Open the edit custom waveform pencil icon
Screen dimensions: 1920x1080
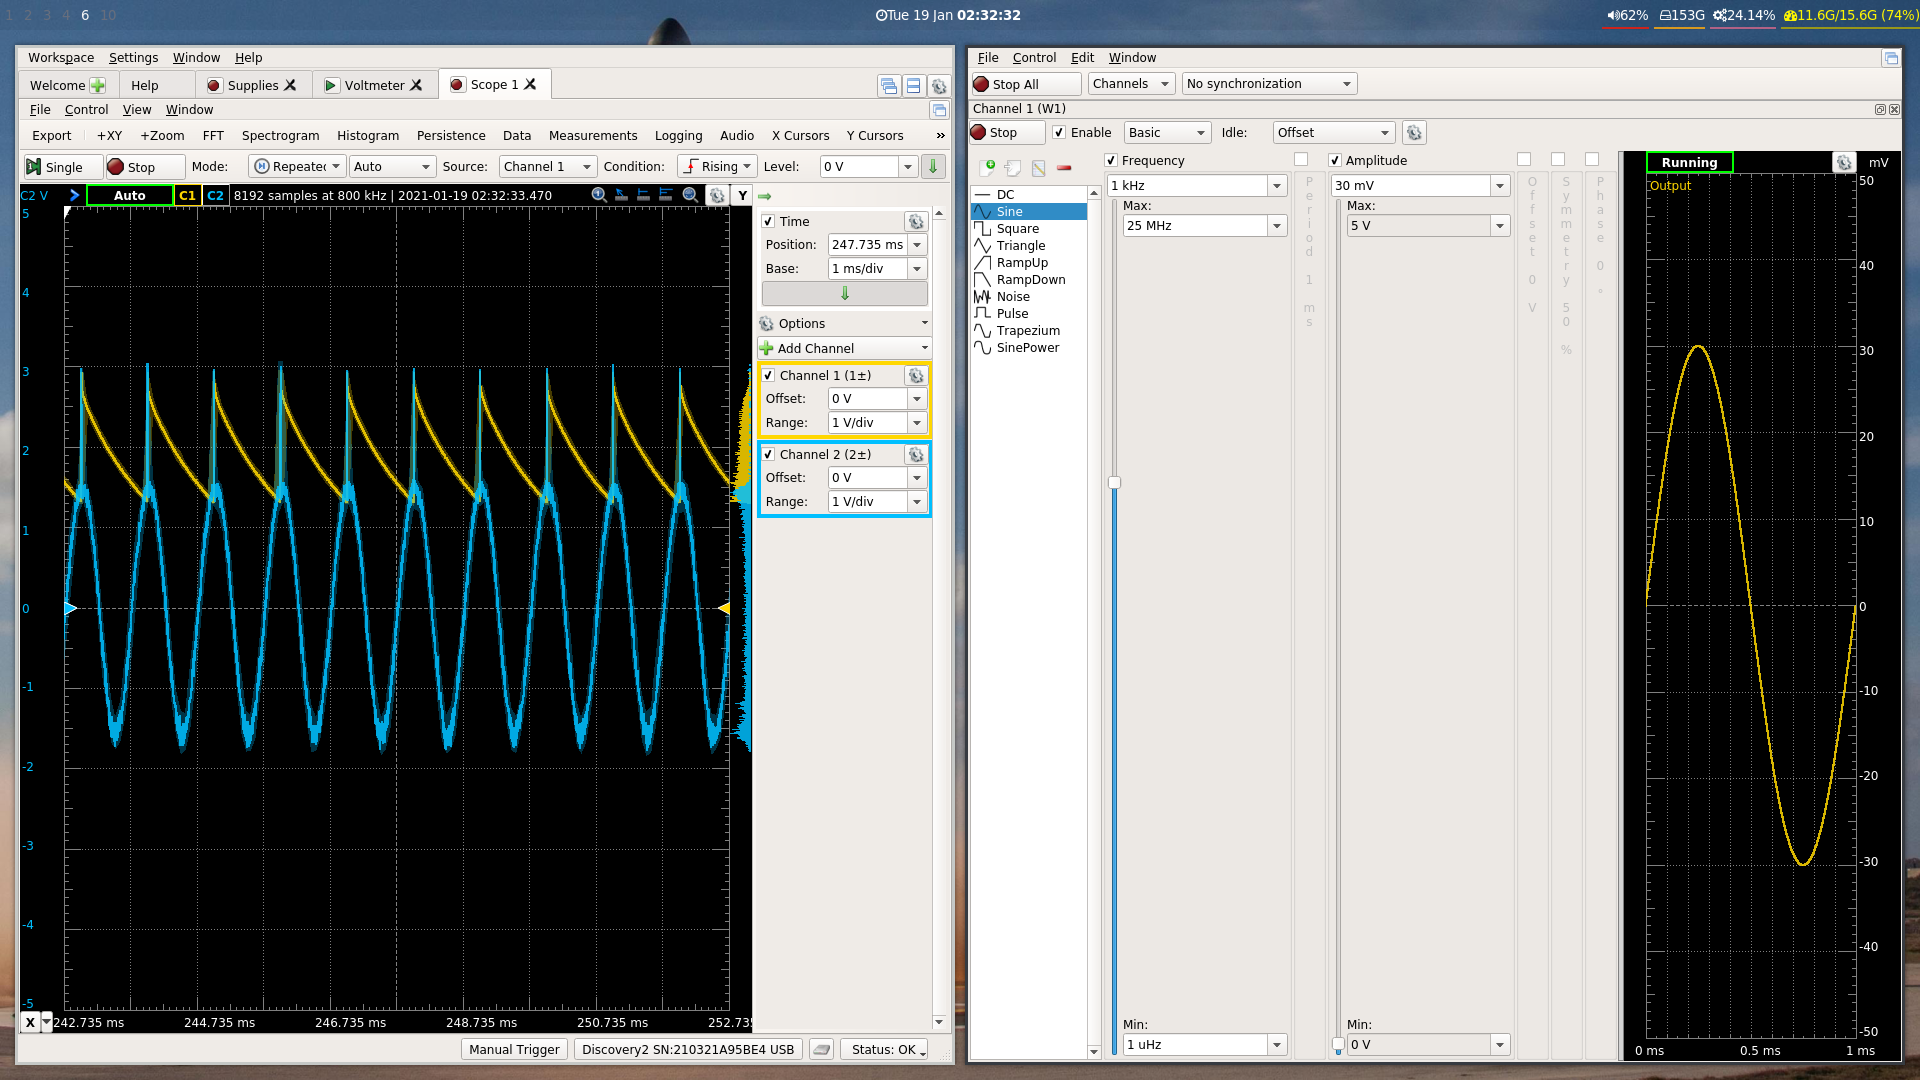[1040, 168]
